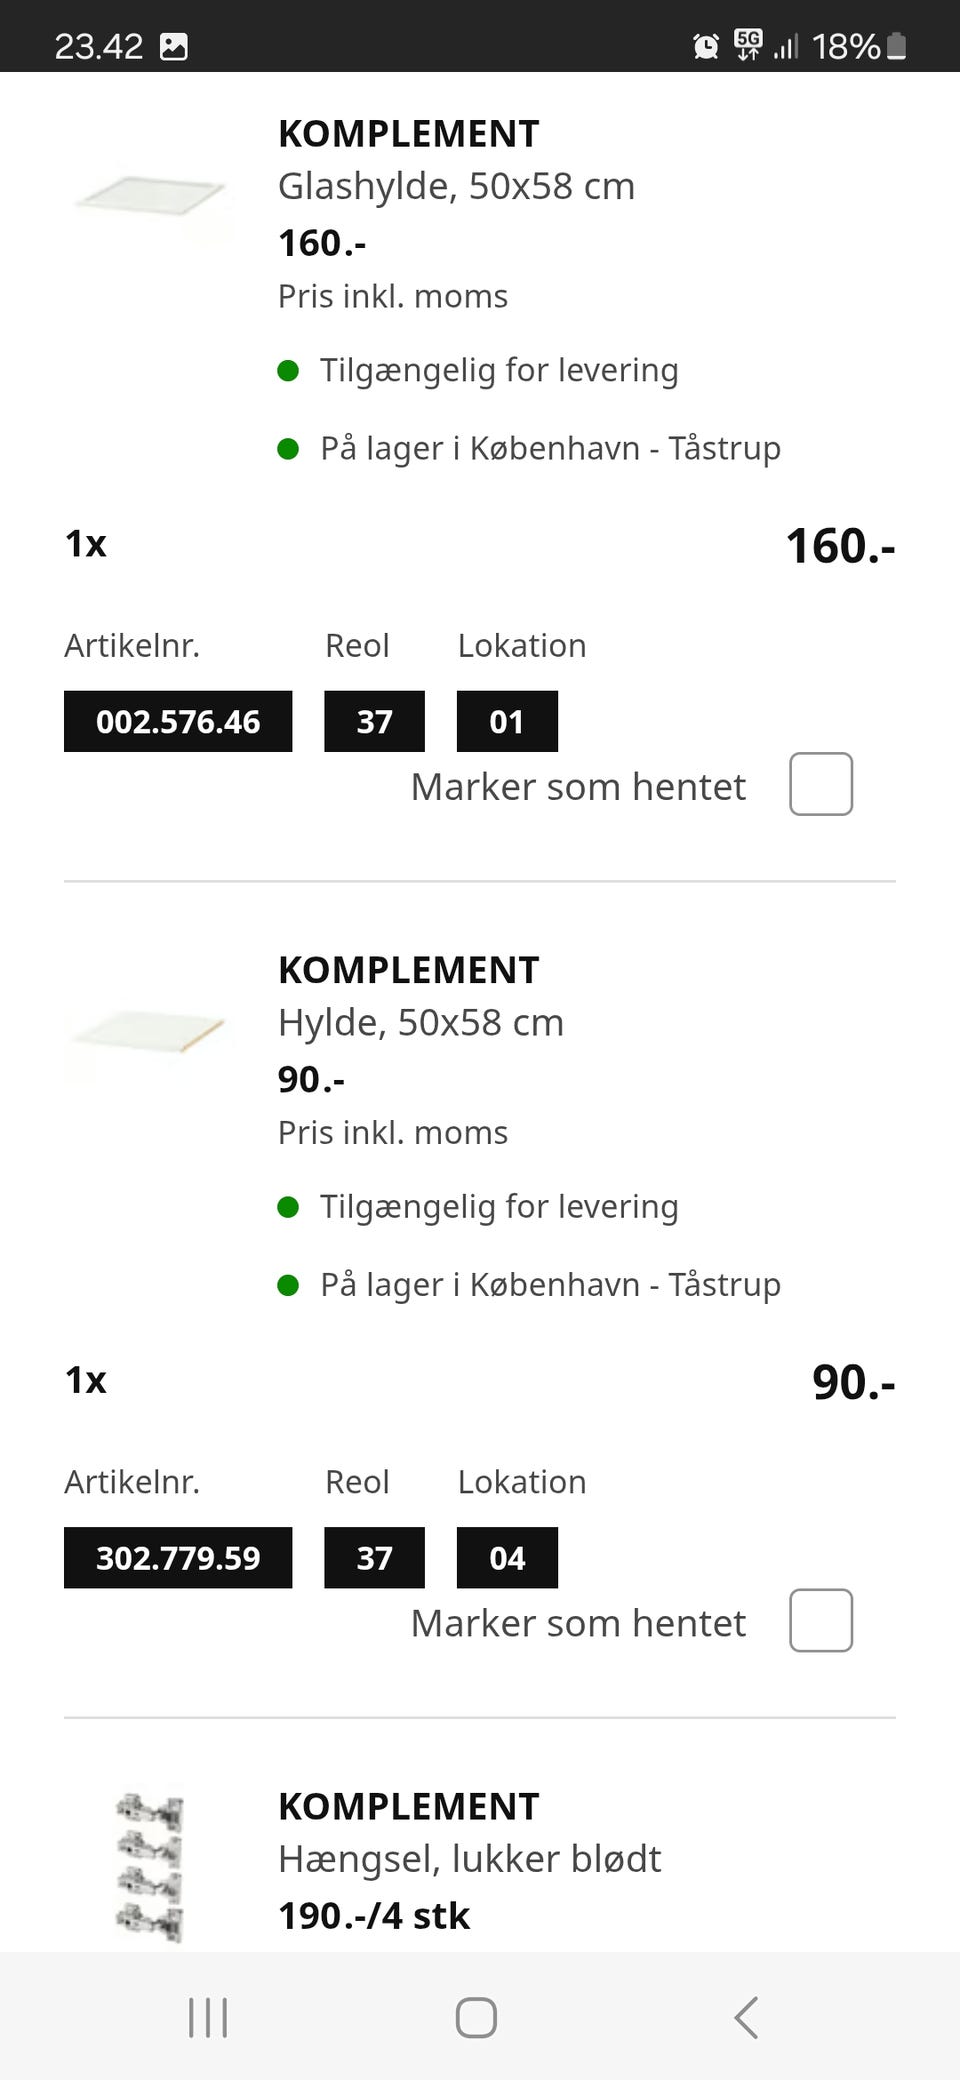Screen dimensions: 960x2080
Task: Tap article number 002.576.46
Action: coord(178,721)
